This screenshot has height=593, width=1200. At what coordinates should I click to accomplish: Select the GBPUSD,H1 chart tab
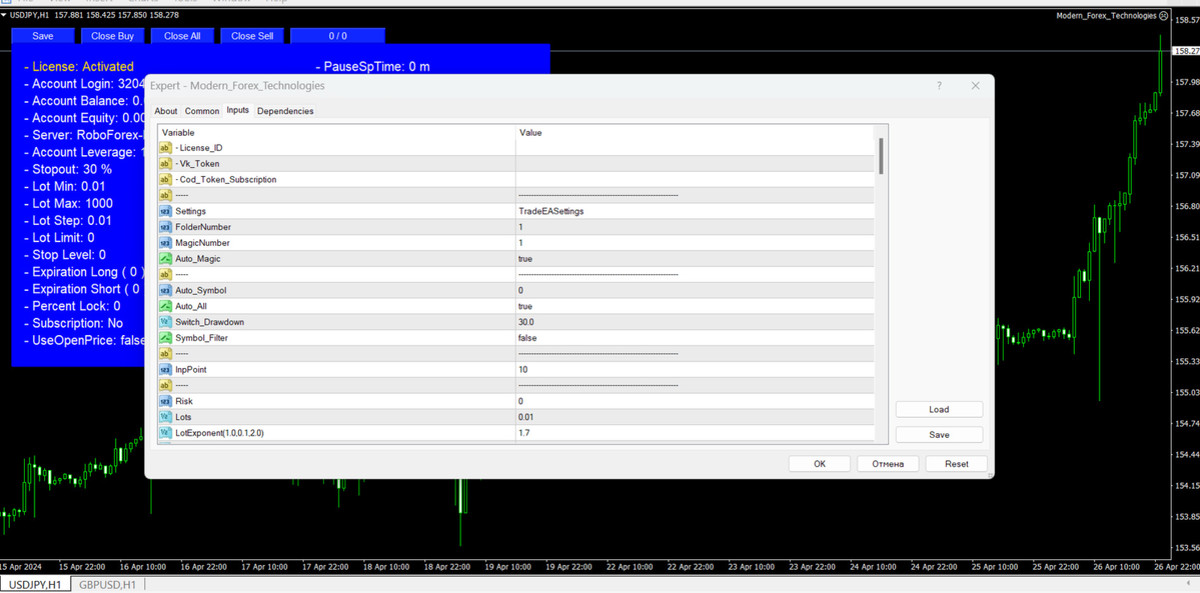click(107, 584)
